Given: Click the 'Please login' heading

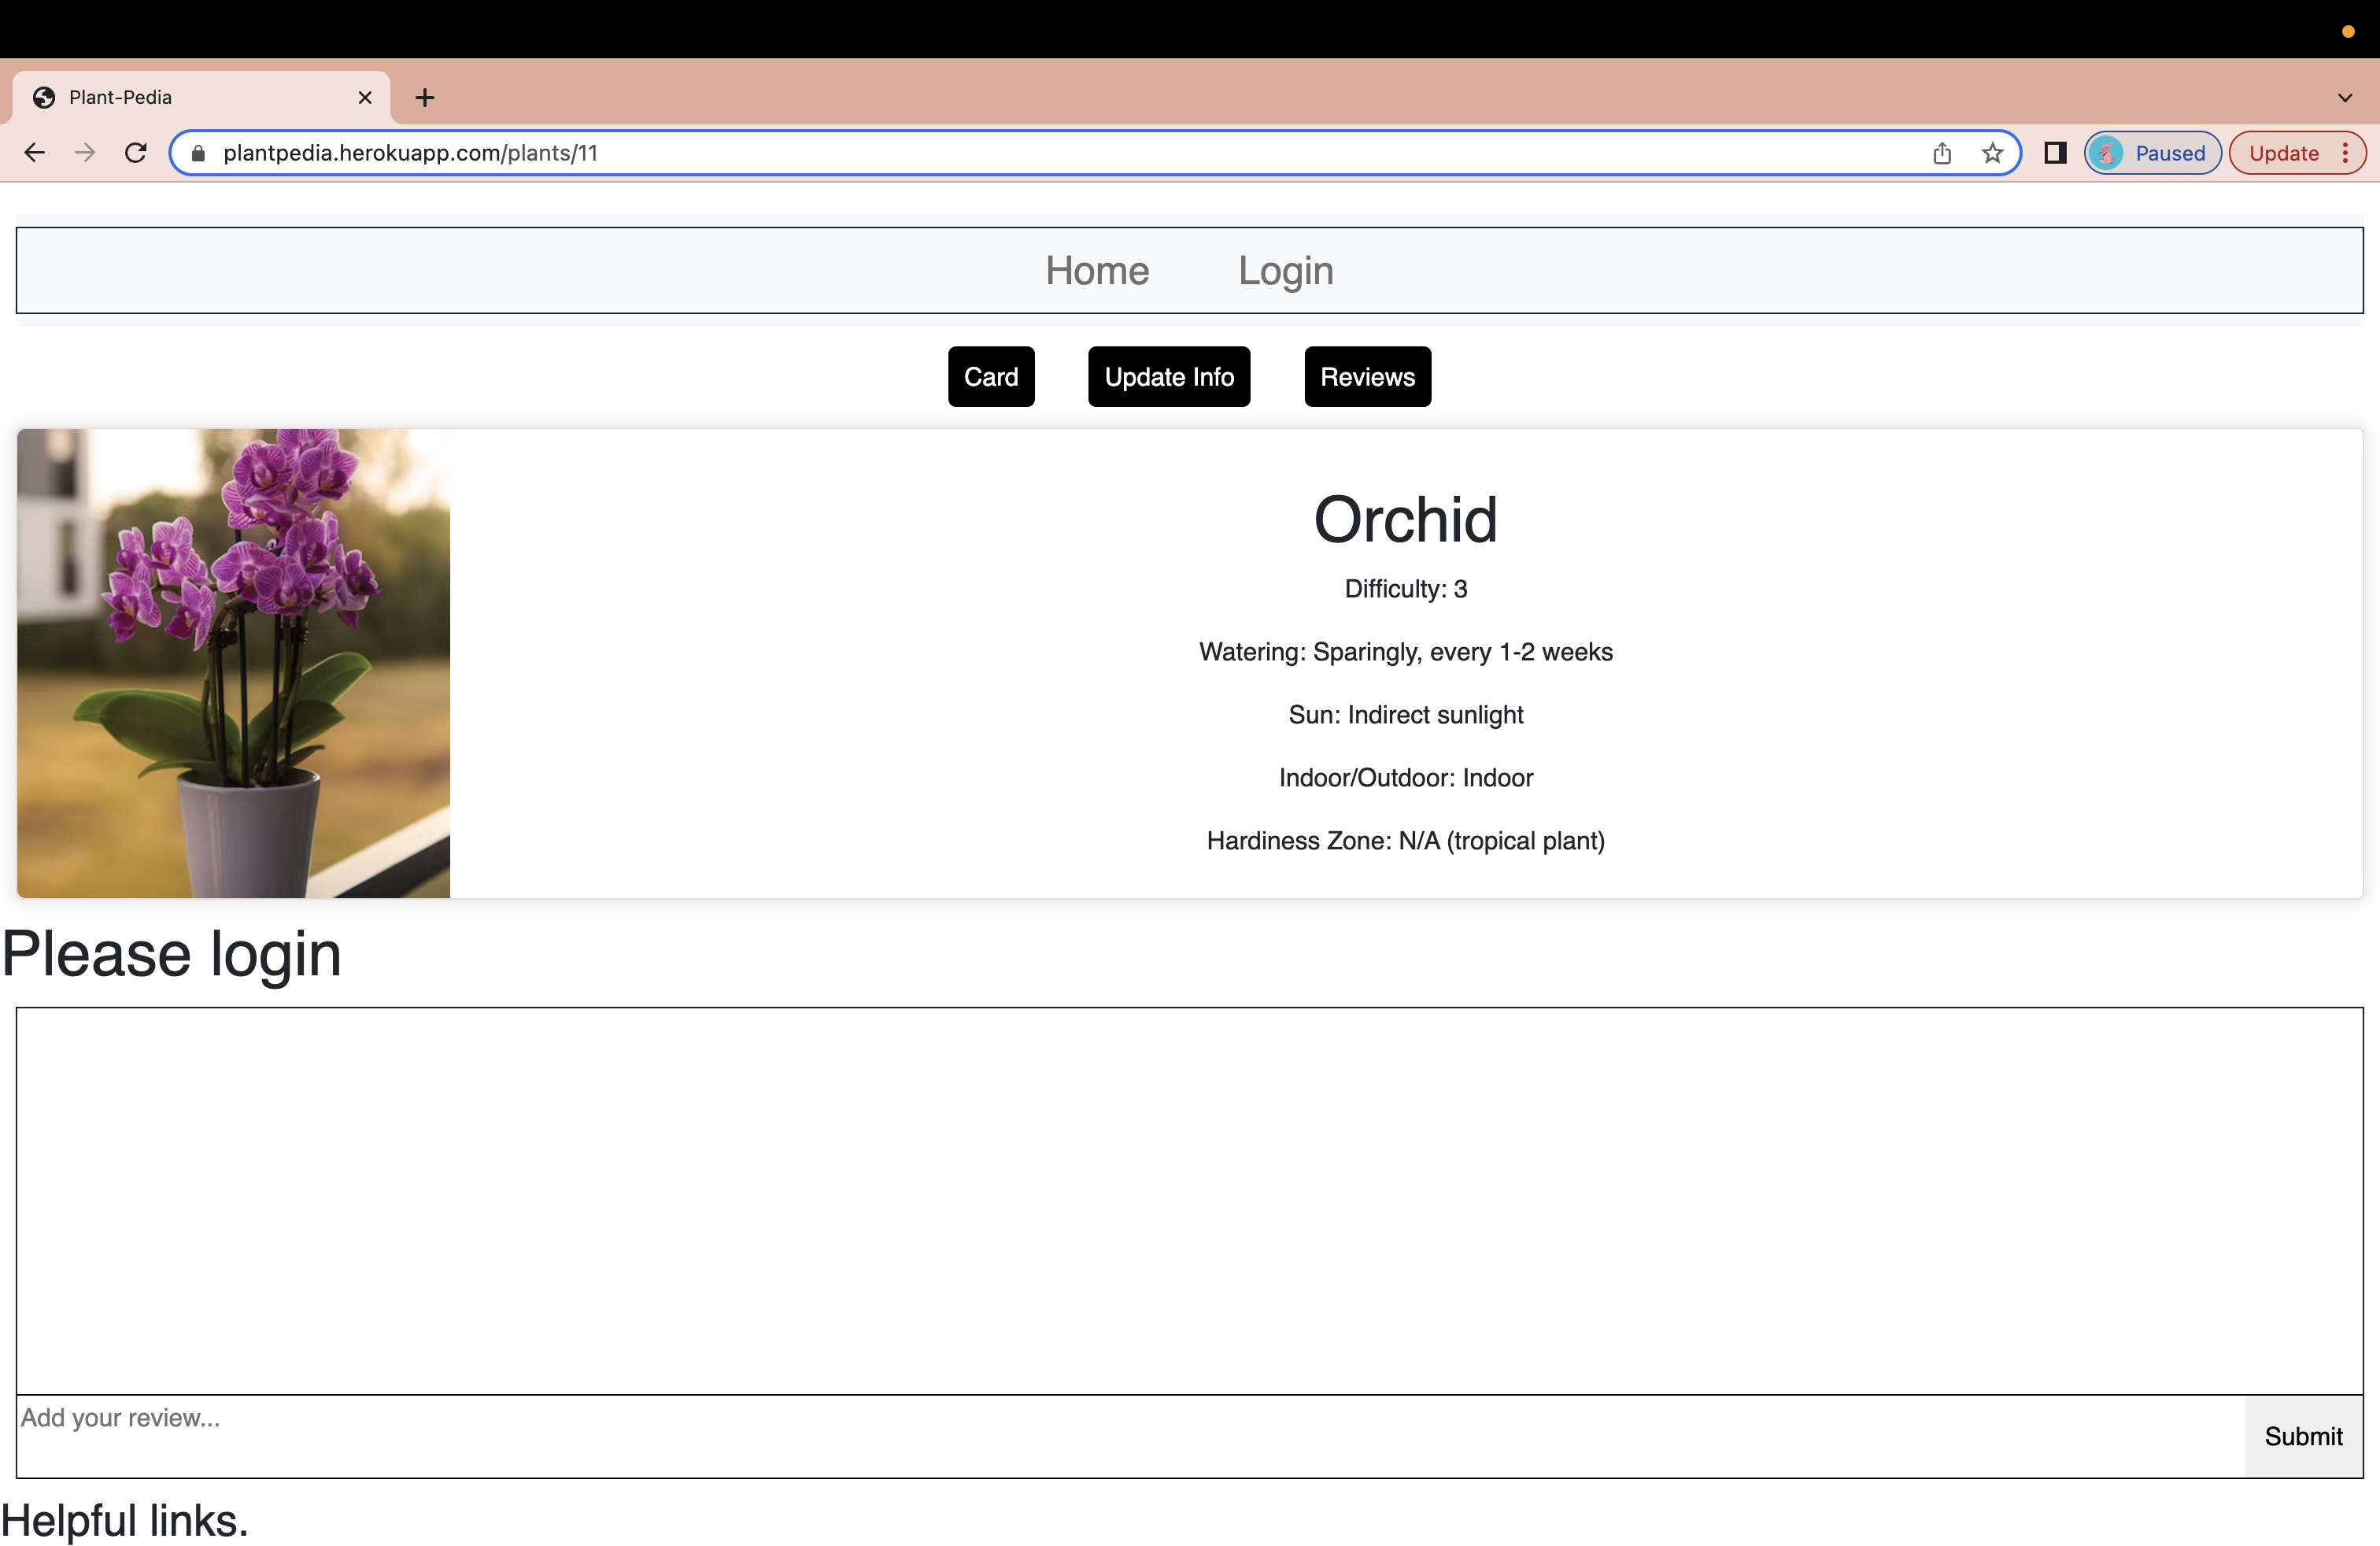Looking at the screenshot, I should click(x=172, y=954).
